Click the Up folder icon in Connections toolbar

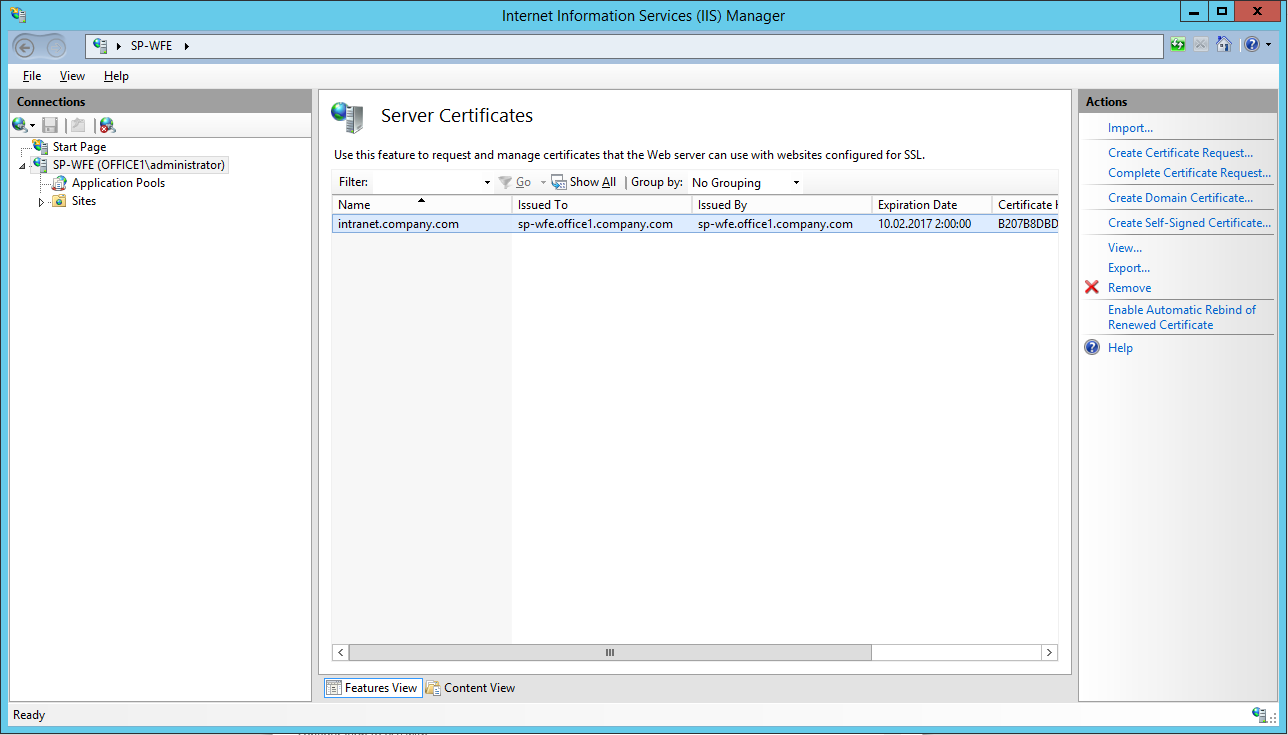(x=78, y=125)
